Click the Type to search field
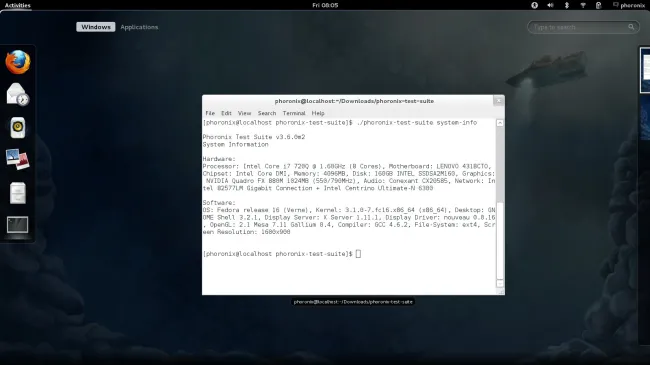 tap(583, 27)
